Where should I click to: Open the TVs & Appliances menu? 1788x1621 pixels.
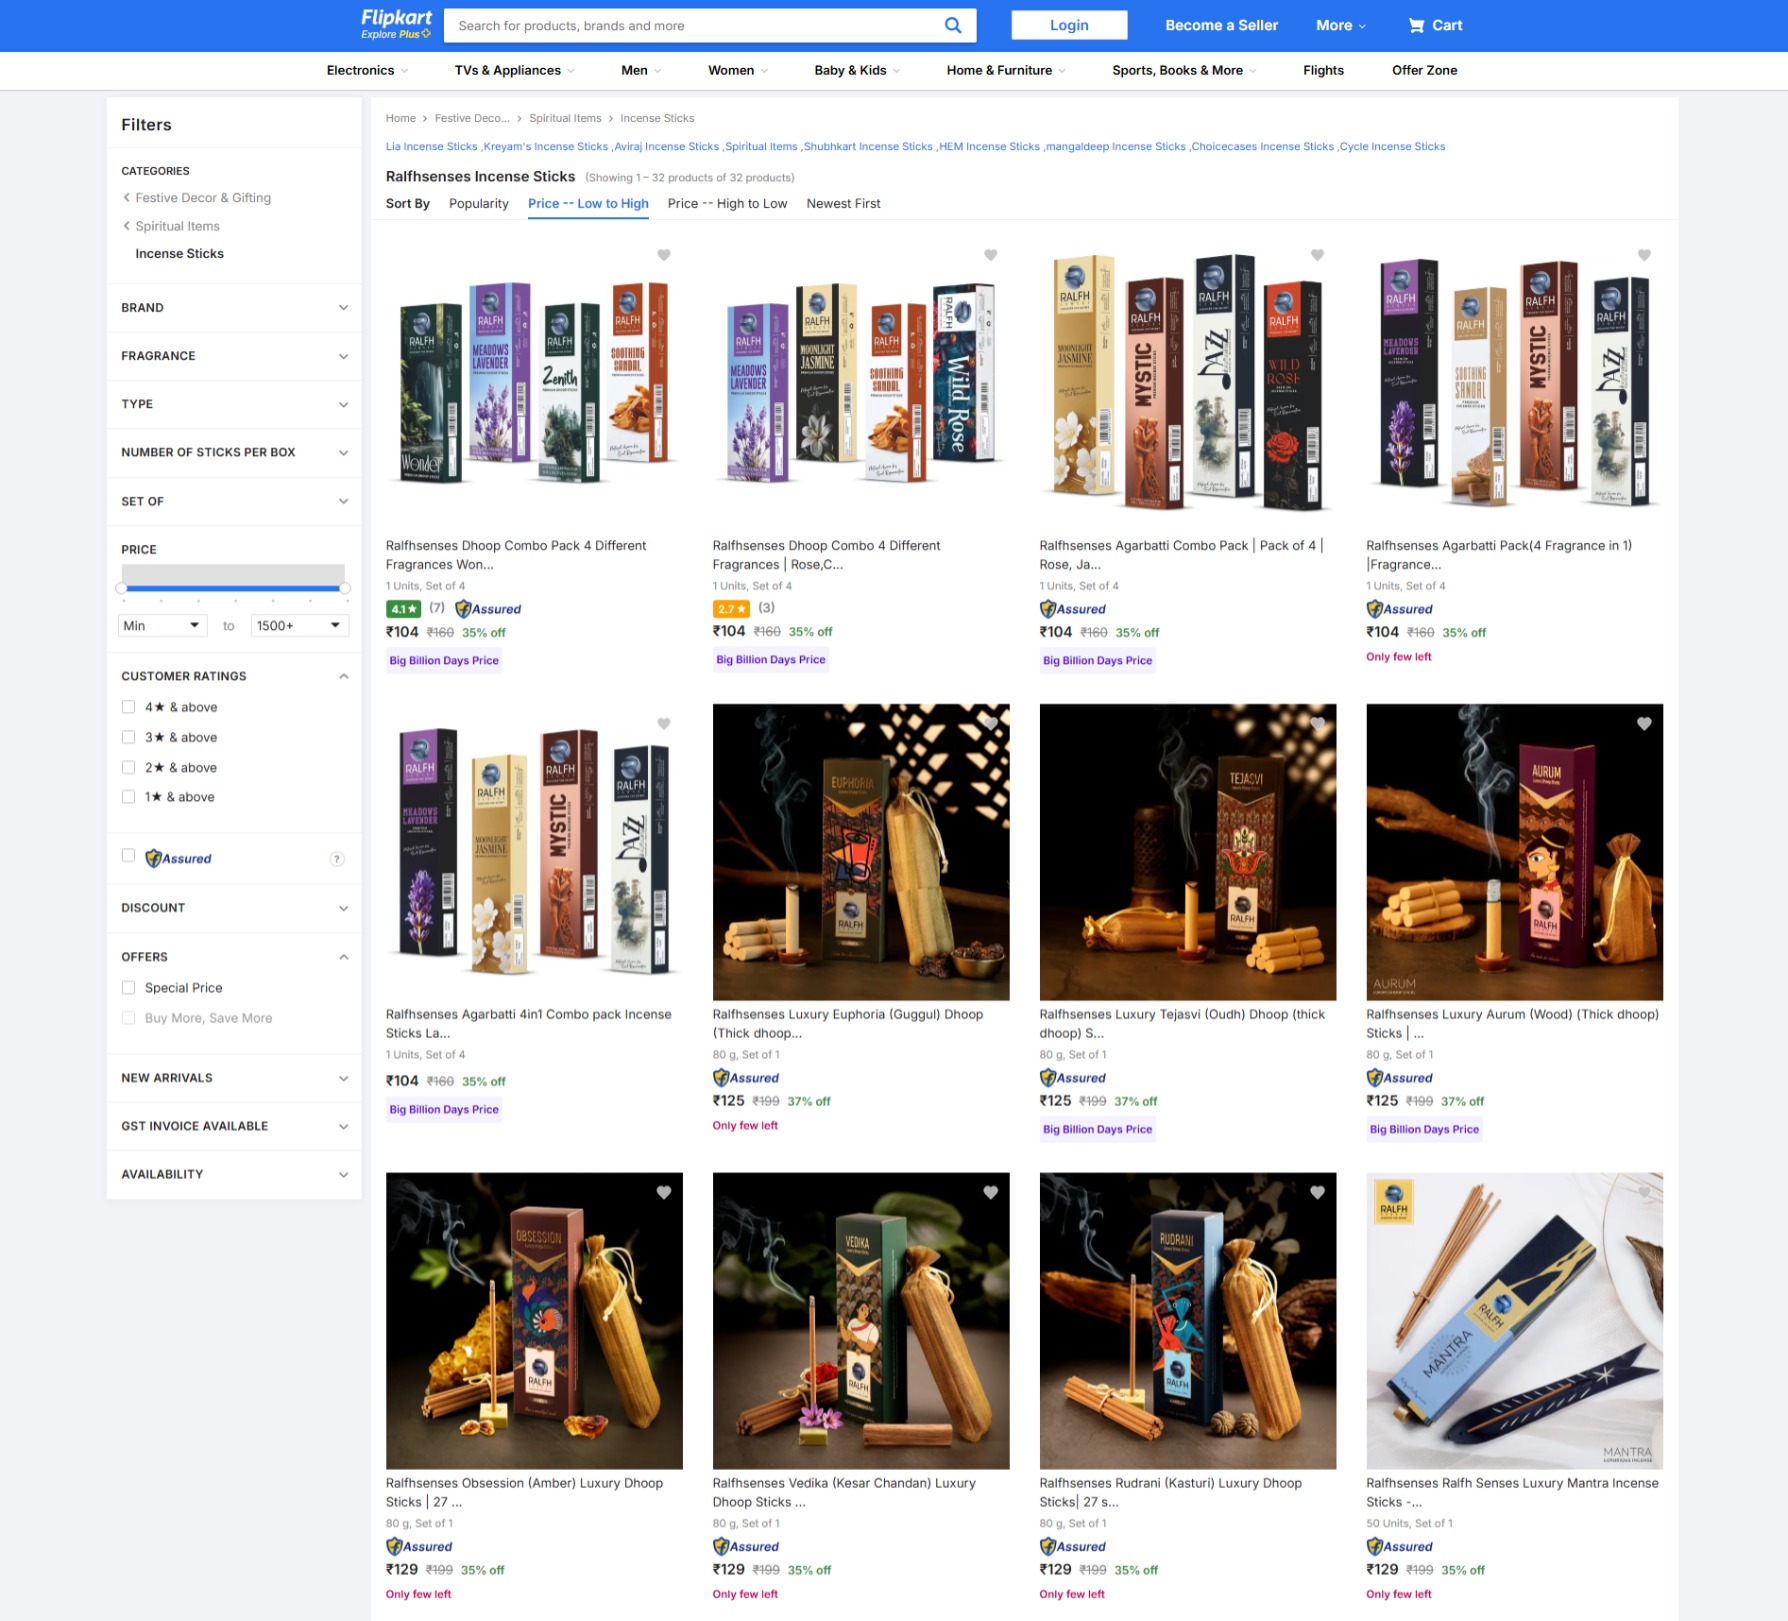point(514,70)
